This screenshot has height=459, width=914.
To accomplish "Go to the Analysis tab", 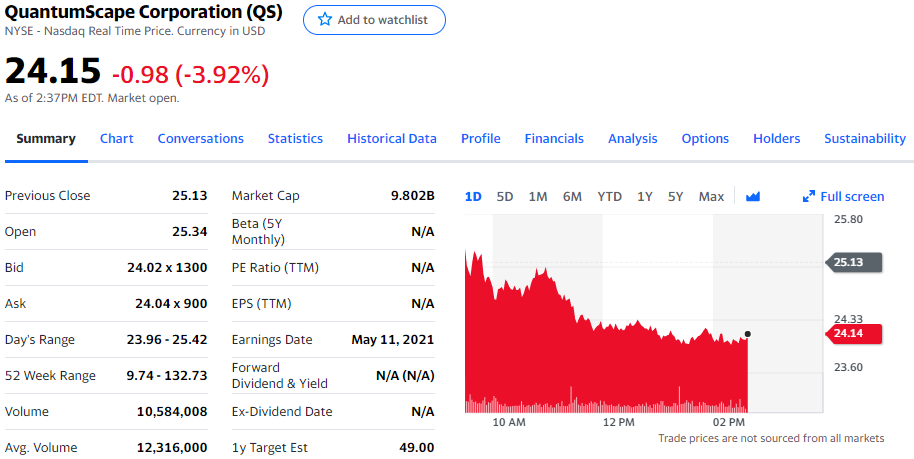I will 632,139.
